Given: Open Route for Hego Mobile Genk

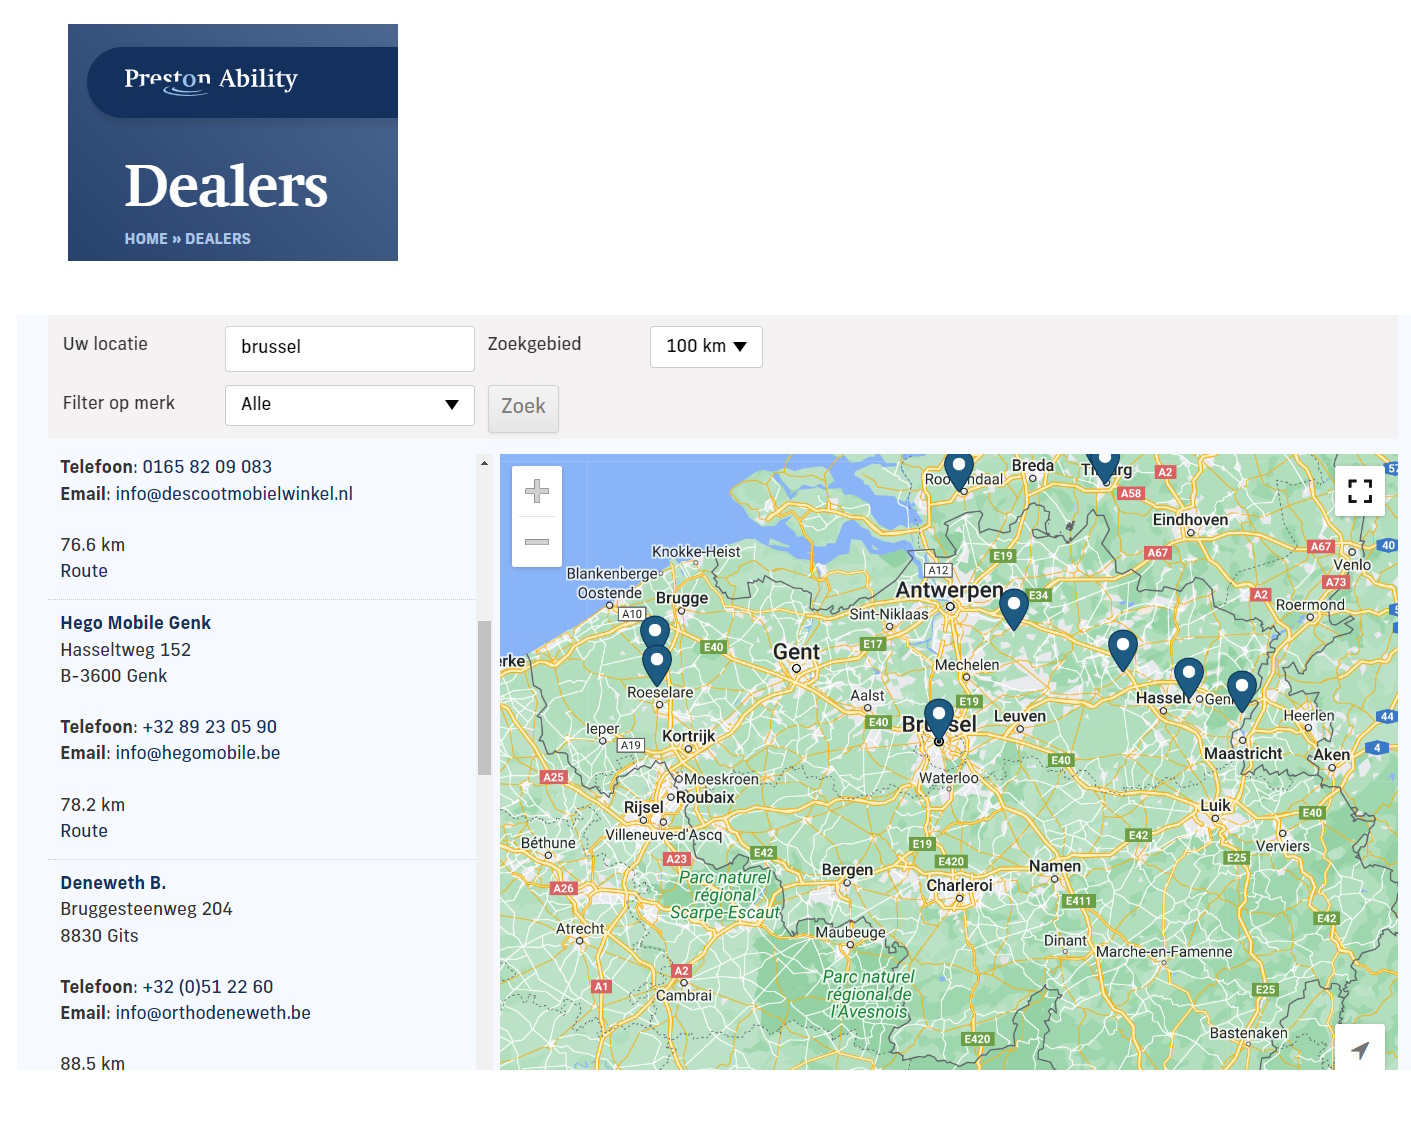Looking at the screenshot, I should 84,831.
